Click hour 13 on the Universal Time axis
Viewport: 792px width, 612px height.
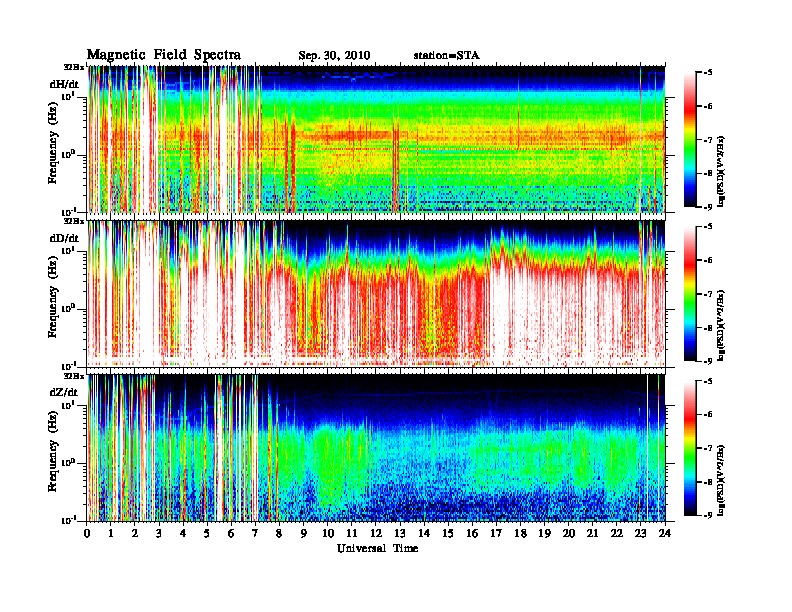(400, 534)
